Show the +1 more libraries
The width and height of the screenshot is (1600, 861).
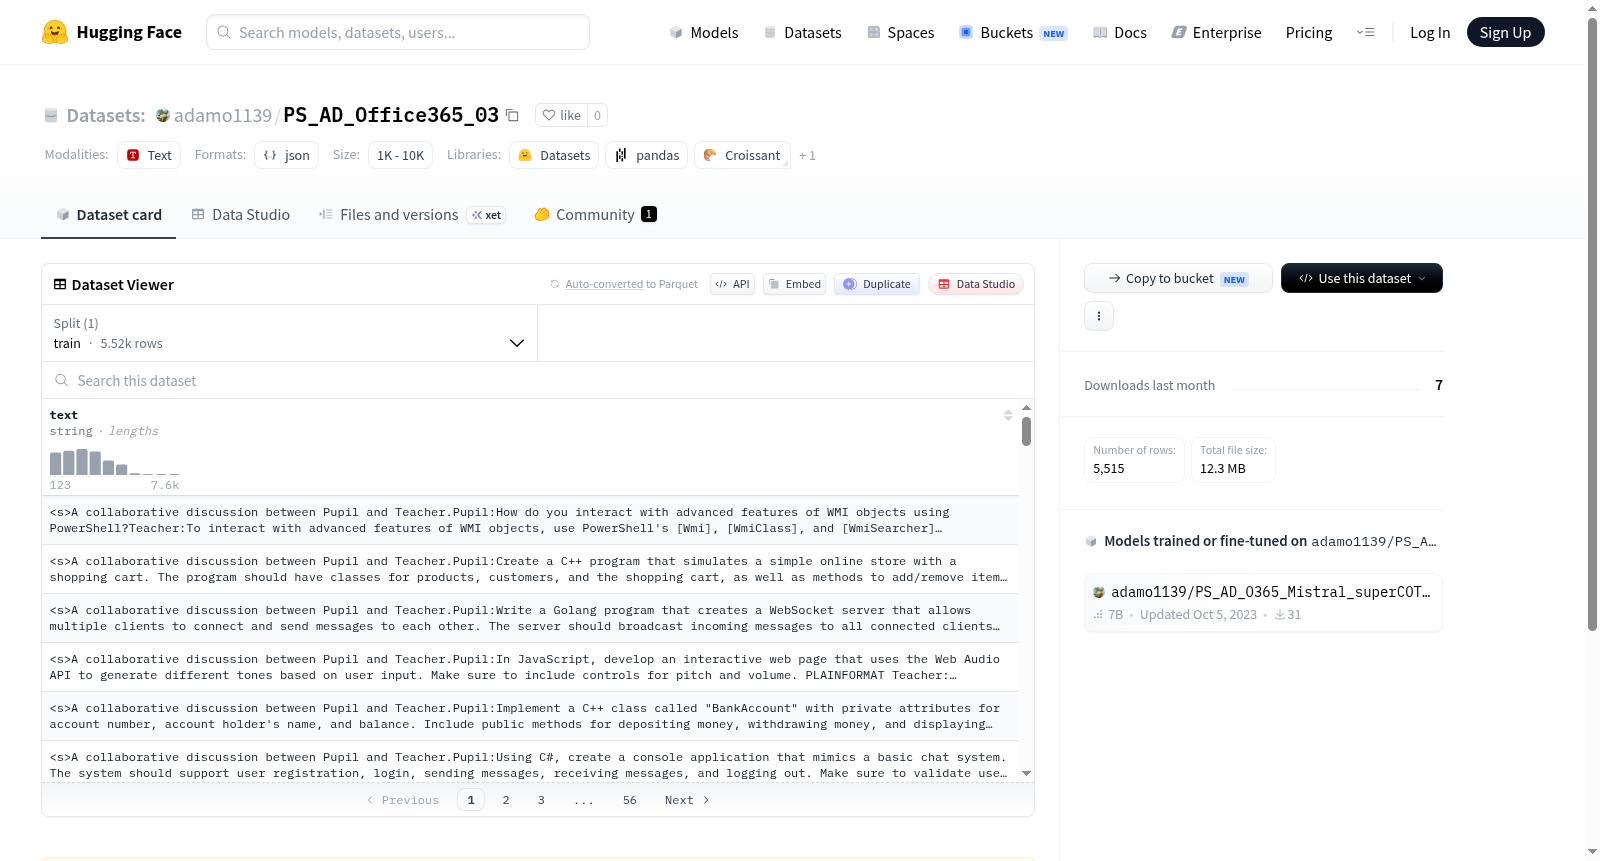coord(807,155)
